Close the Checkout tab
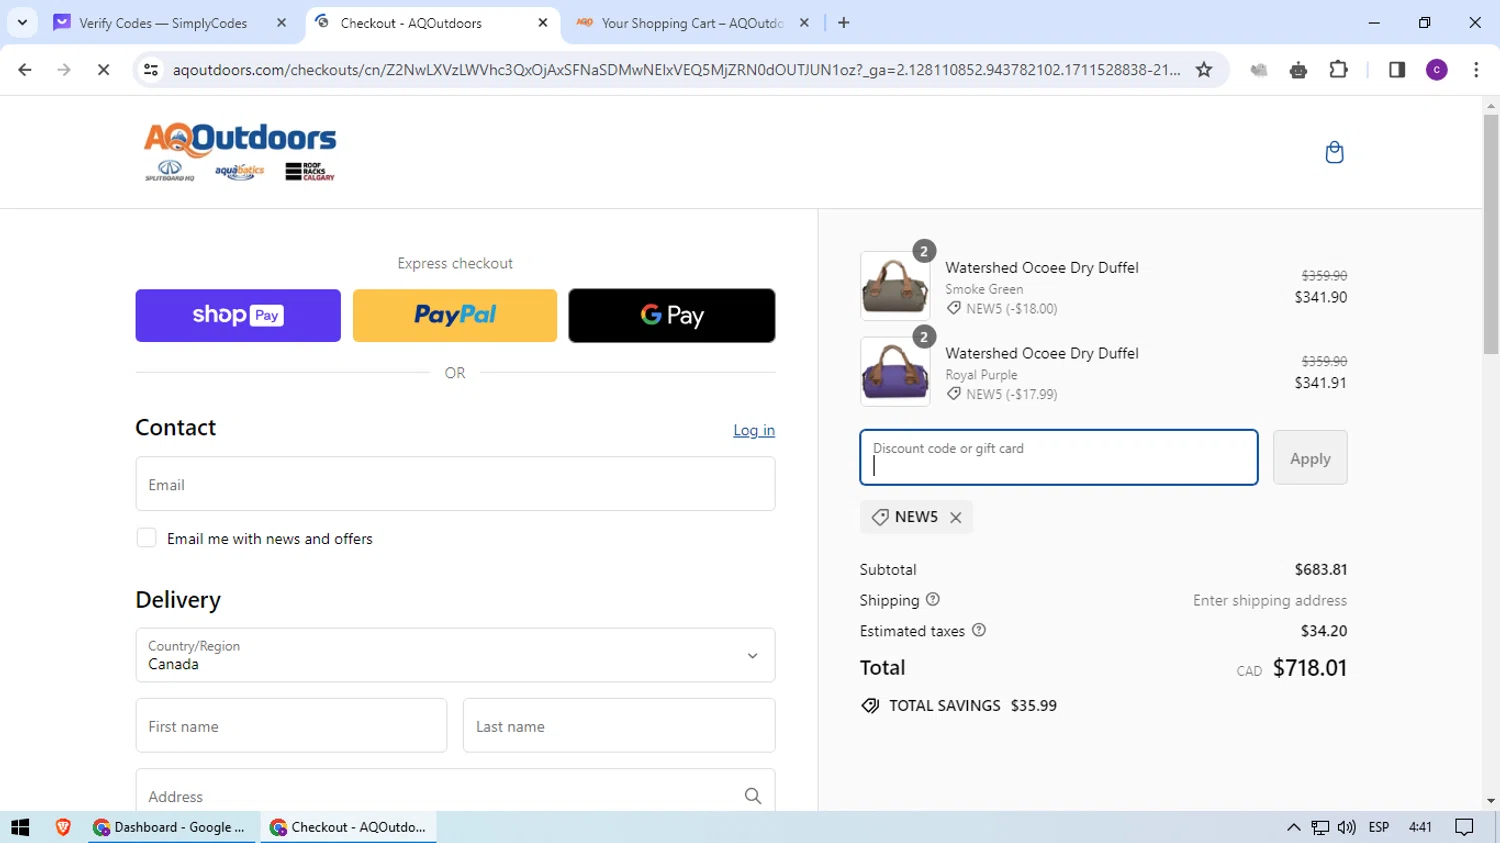Image resolution: width=1500 pixels, height=843 pixels. 543,23
